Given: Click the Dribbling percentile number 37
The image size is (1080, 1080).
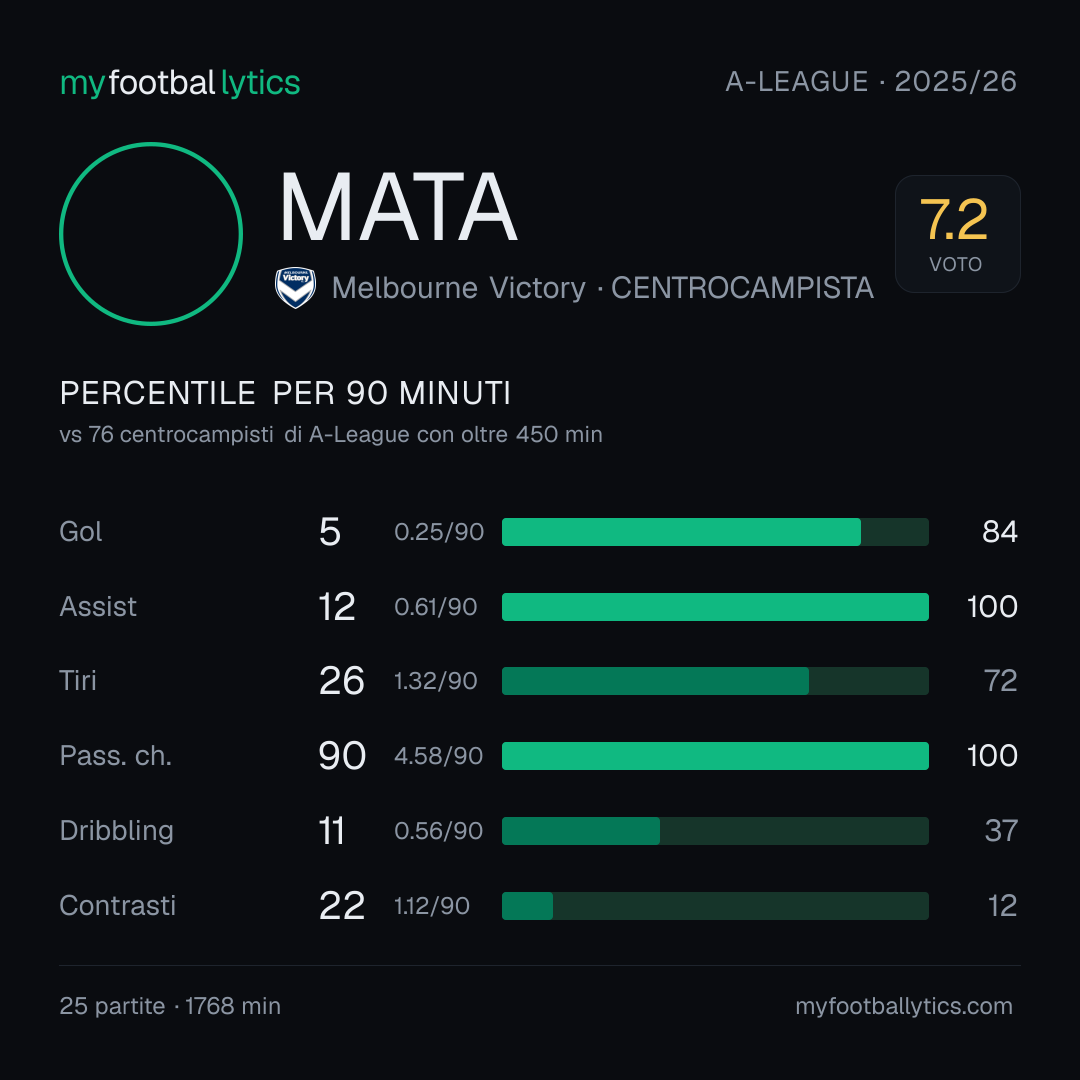Looking at the screenshot, I should (x=1001, y=831).
